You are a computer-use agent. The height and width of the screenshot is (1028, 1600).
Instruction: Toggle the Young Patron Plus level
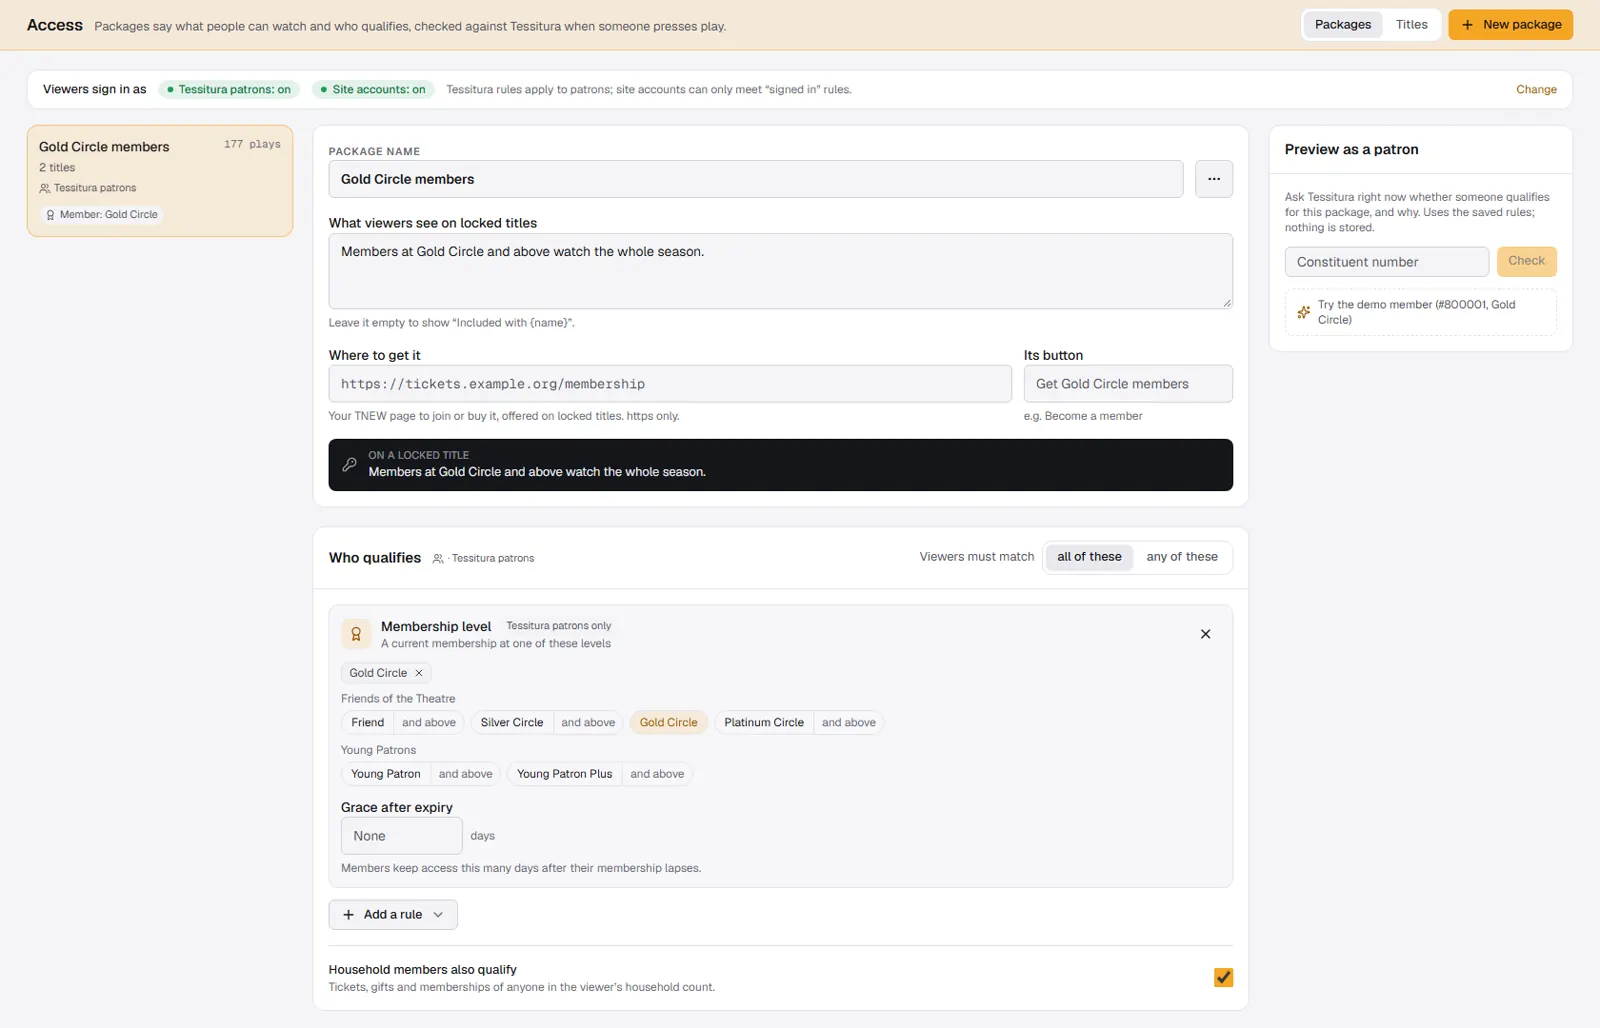coord(564,774)
